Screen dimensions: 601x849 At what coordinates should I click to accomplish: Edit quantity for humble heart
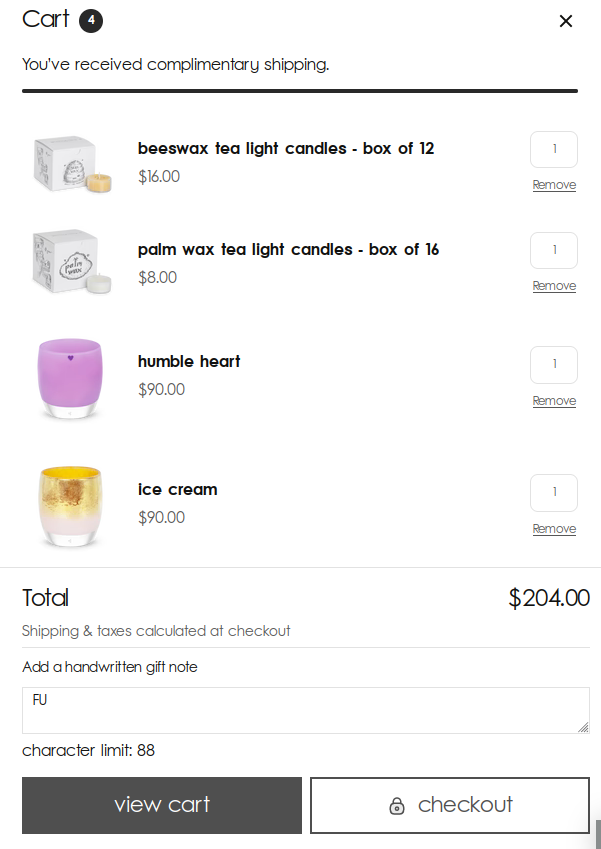point(554,365)
